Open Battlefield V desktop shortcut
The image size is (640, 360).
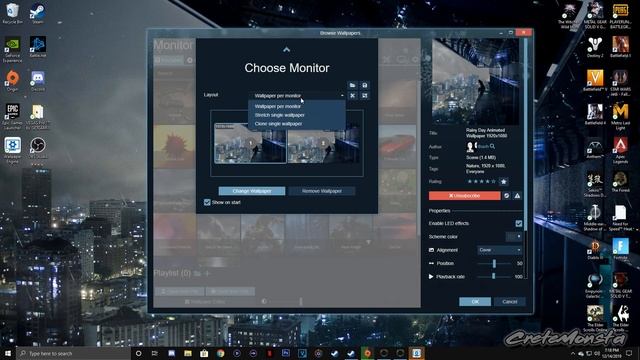(595, 80)
